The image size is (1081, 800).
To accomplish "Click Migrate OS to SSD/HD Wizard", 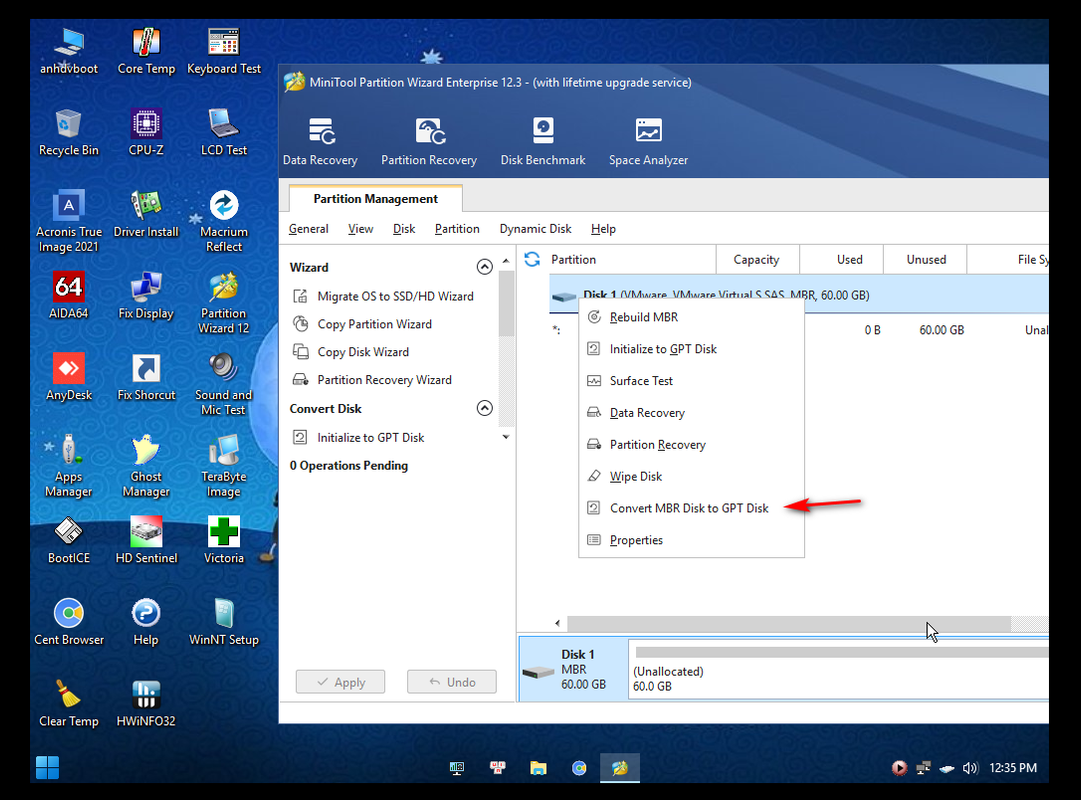I will [x=384, y=297].
